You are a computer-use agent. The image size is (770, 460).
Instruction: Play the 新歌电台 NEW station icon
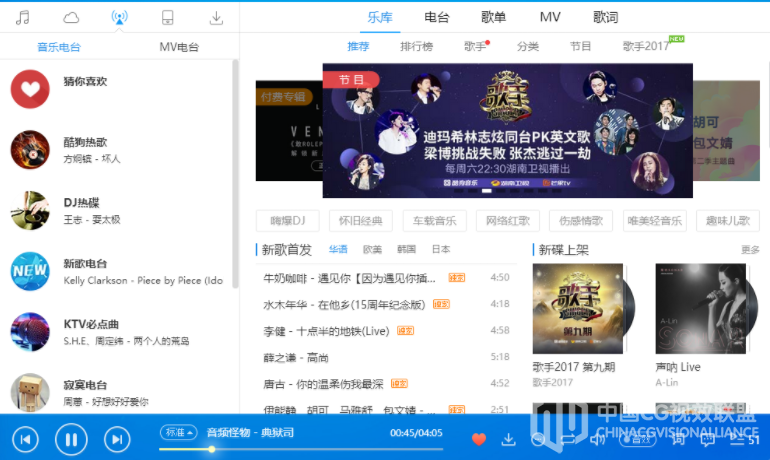point(30,271)
